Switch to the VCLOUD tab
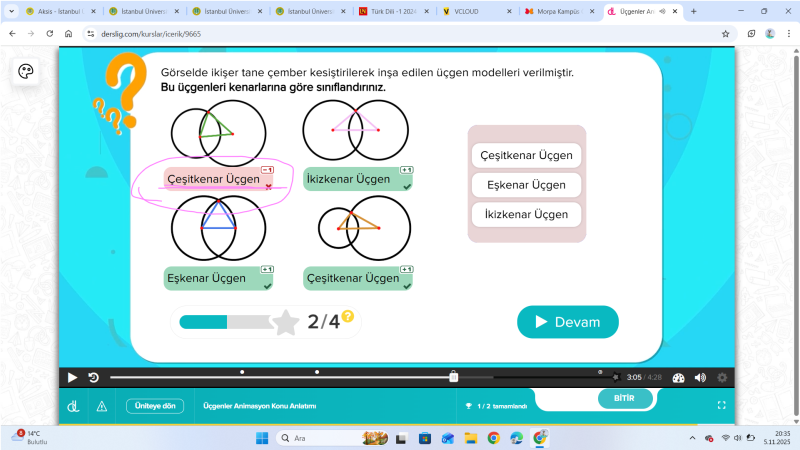This screenshot has width=800, height=450. coord(477,11)
